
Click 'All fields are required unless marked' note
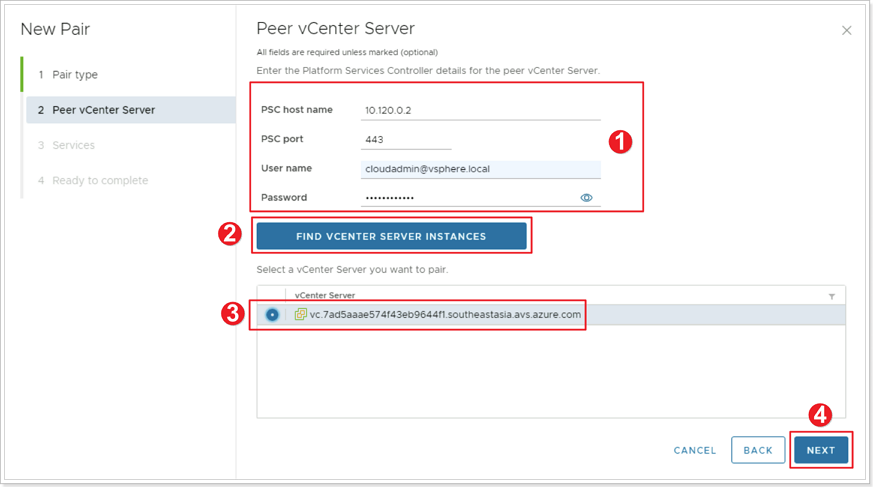(347, 52)
